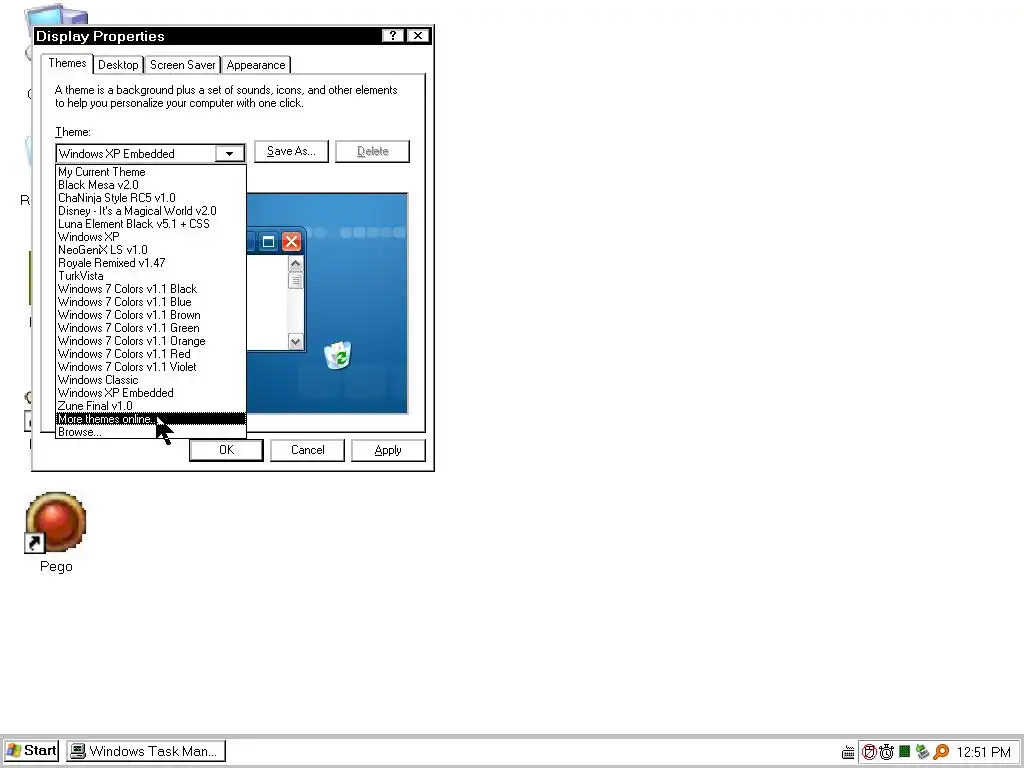This screenshot has height=768, width=1024.
Task: Select Royale Remixed v1.47 theme
Action: tap(151, 263)
